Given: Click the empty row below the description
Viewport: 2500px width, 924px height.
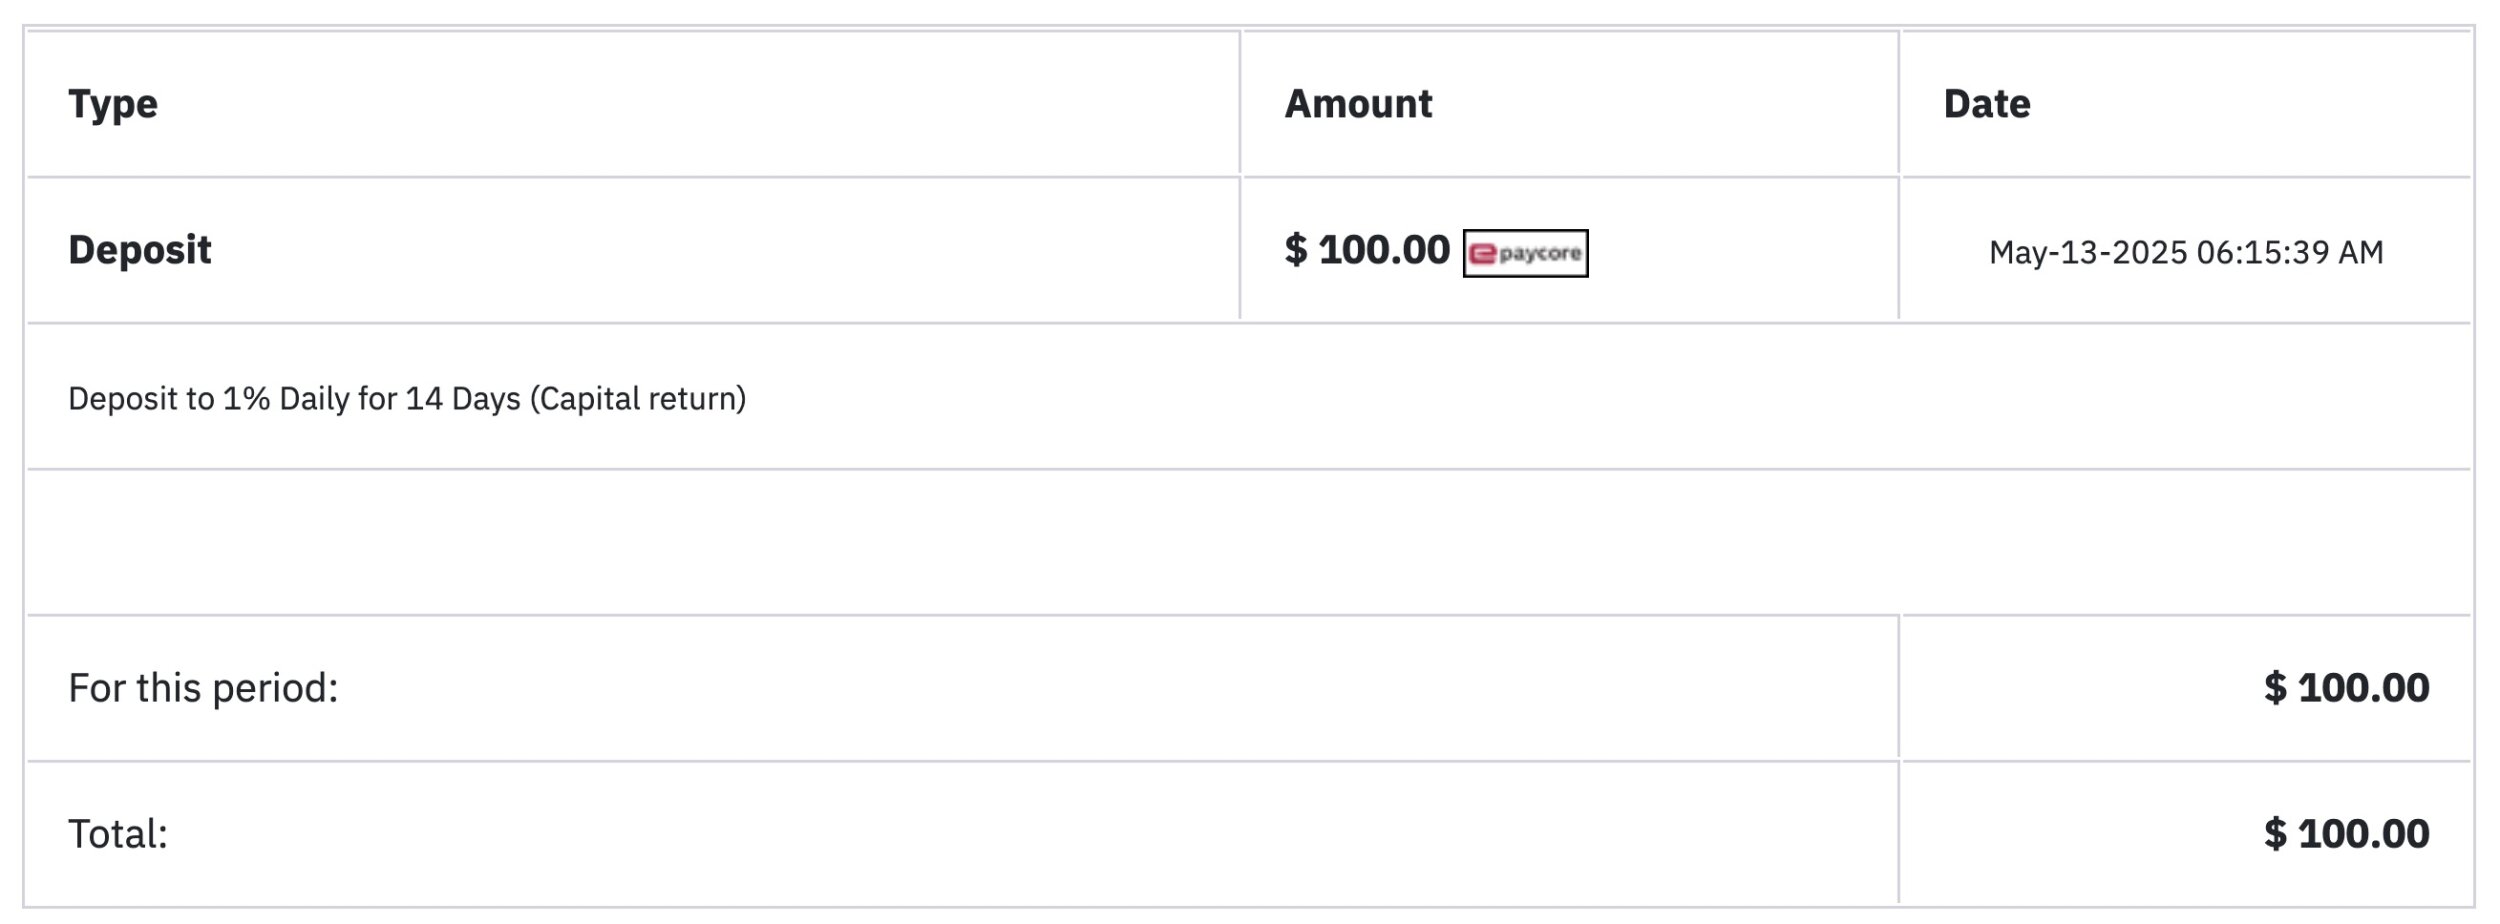Looking at the screenshot, I should 1249,542.
